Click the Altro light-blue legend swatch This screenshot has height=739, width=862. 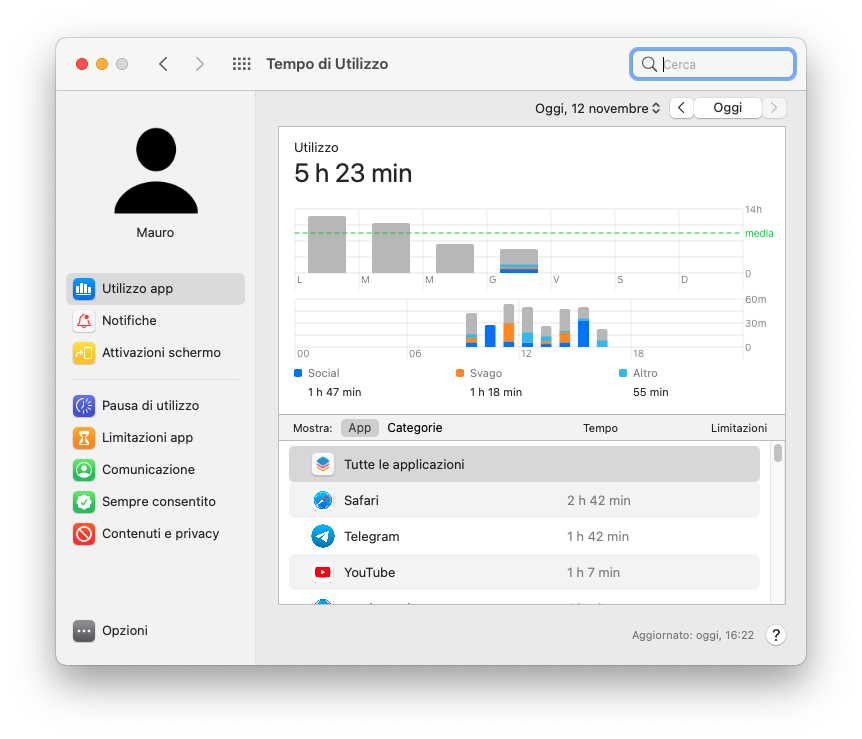click(x=622, y=373)
